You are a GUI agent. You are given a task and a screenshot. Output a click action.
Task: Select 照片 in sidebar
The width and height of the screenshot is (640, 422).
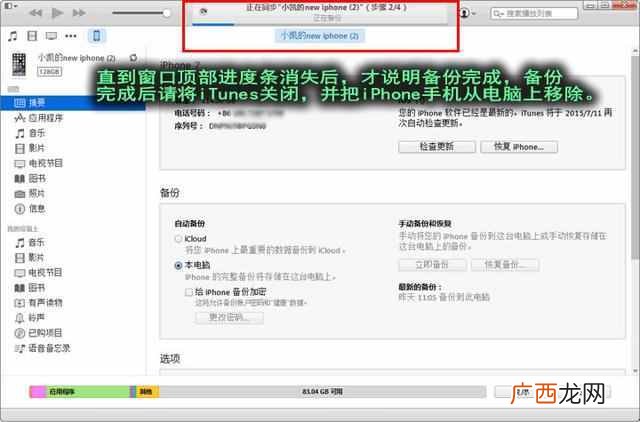pyautogui.click(x=30, y=193)
